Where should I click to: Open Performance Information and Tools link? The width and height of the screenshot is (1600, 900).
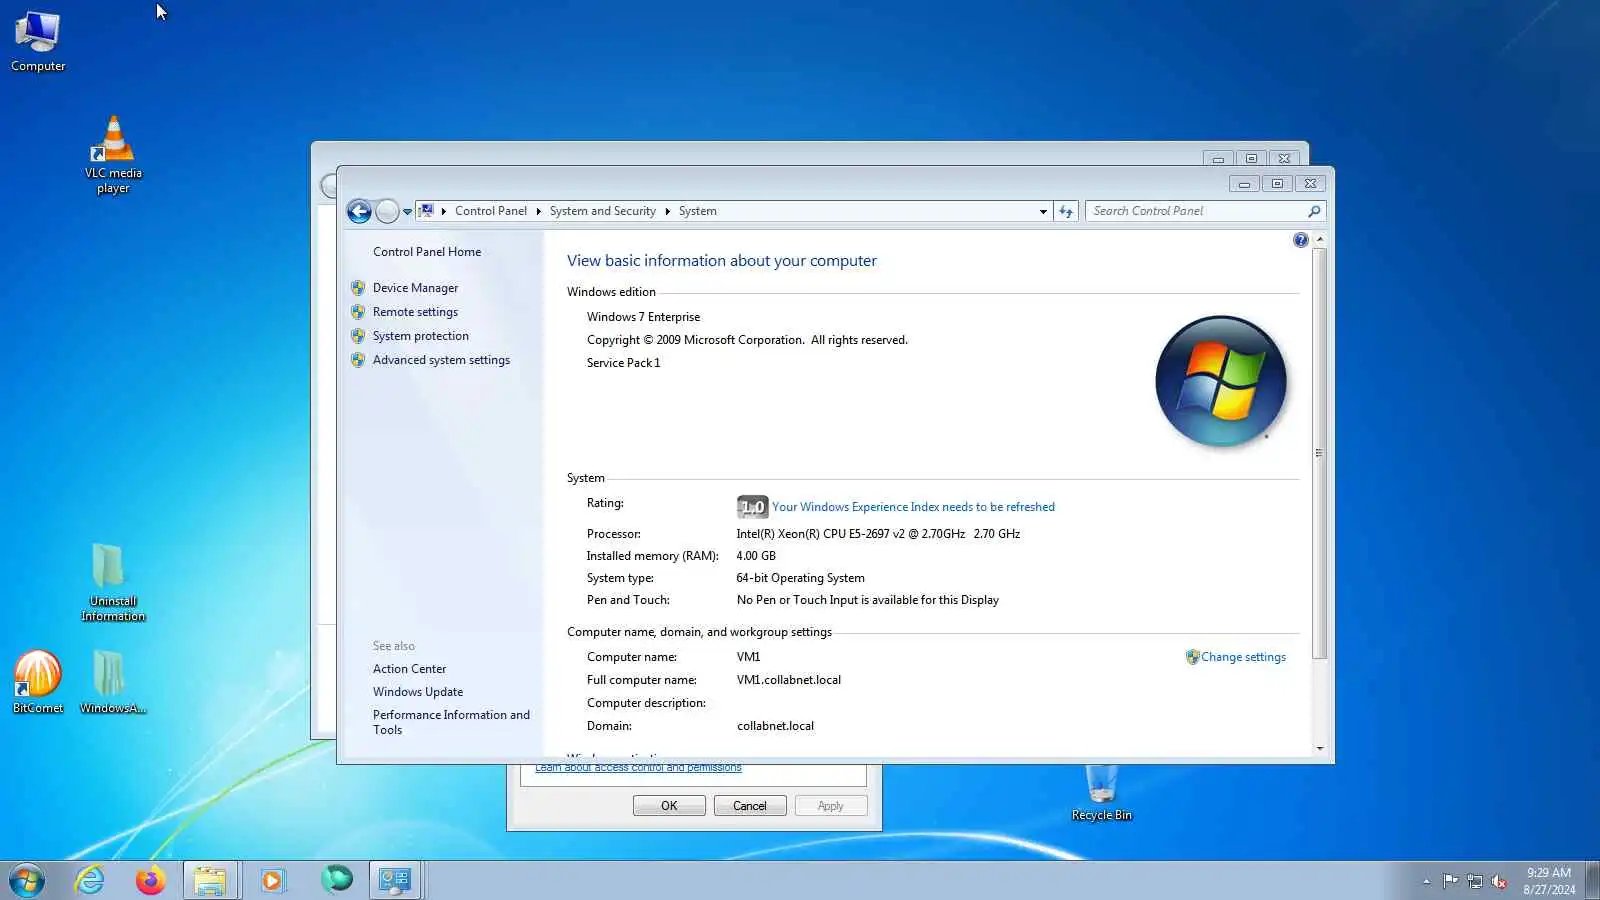click(451, 722)
